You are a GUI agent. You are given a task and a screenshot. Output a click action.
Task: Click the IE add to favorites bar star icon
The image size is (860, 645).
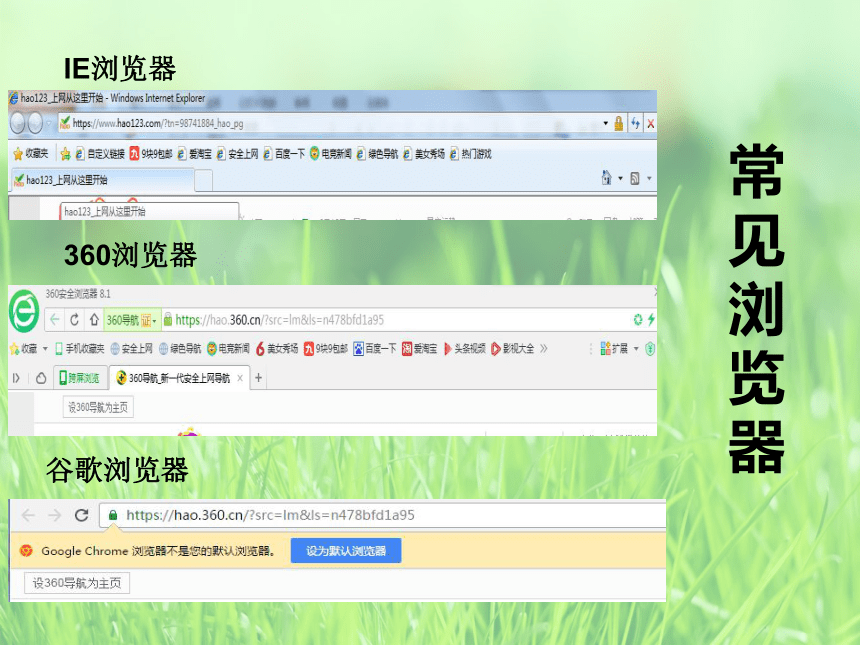pyautogui.click(x=65, y=154)
